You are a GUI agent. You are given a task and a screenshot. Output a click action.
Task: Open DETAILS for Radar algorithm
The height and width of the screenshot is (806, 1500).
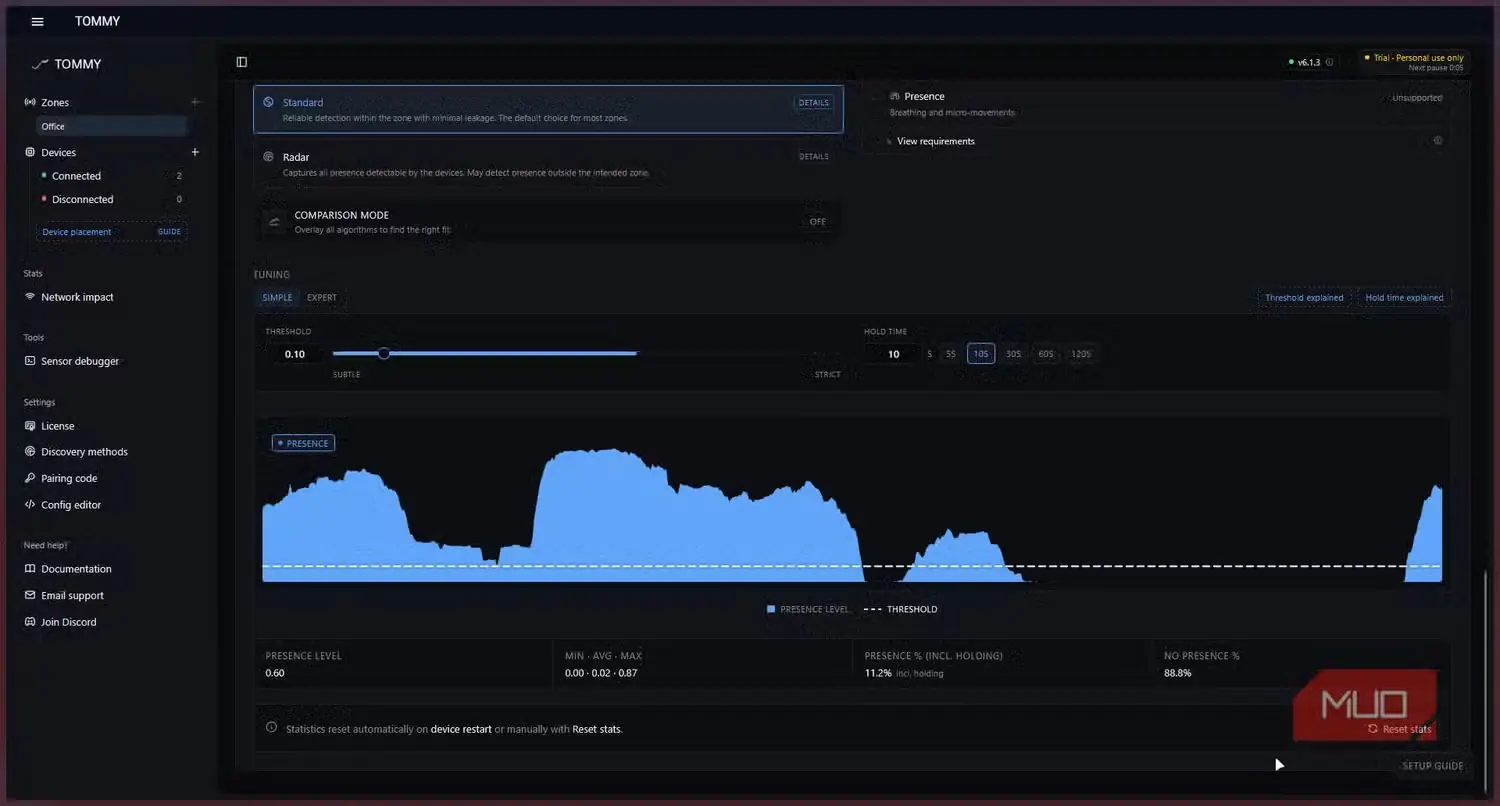click(x=814, y=156)
